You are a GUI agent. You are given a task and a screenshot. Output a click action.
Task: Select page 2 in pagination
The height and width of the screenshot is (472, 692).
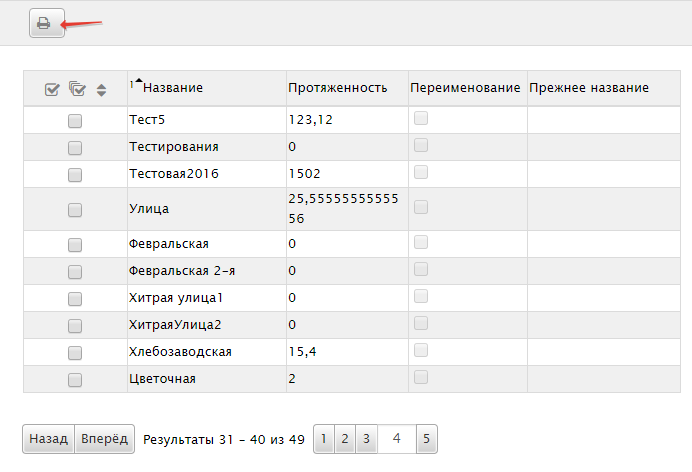click(345, 439)
